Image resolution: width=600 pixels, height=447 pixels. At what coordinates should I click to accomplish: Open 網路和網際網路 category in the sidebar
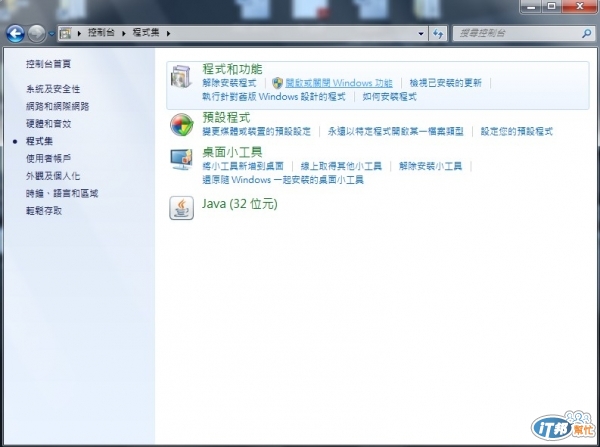[57, 106]
